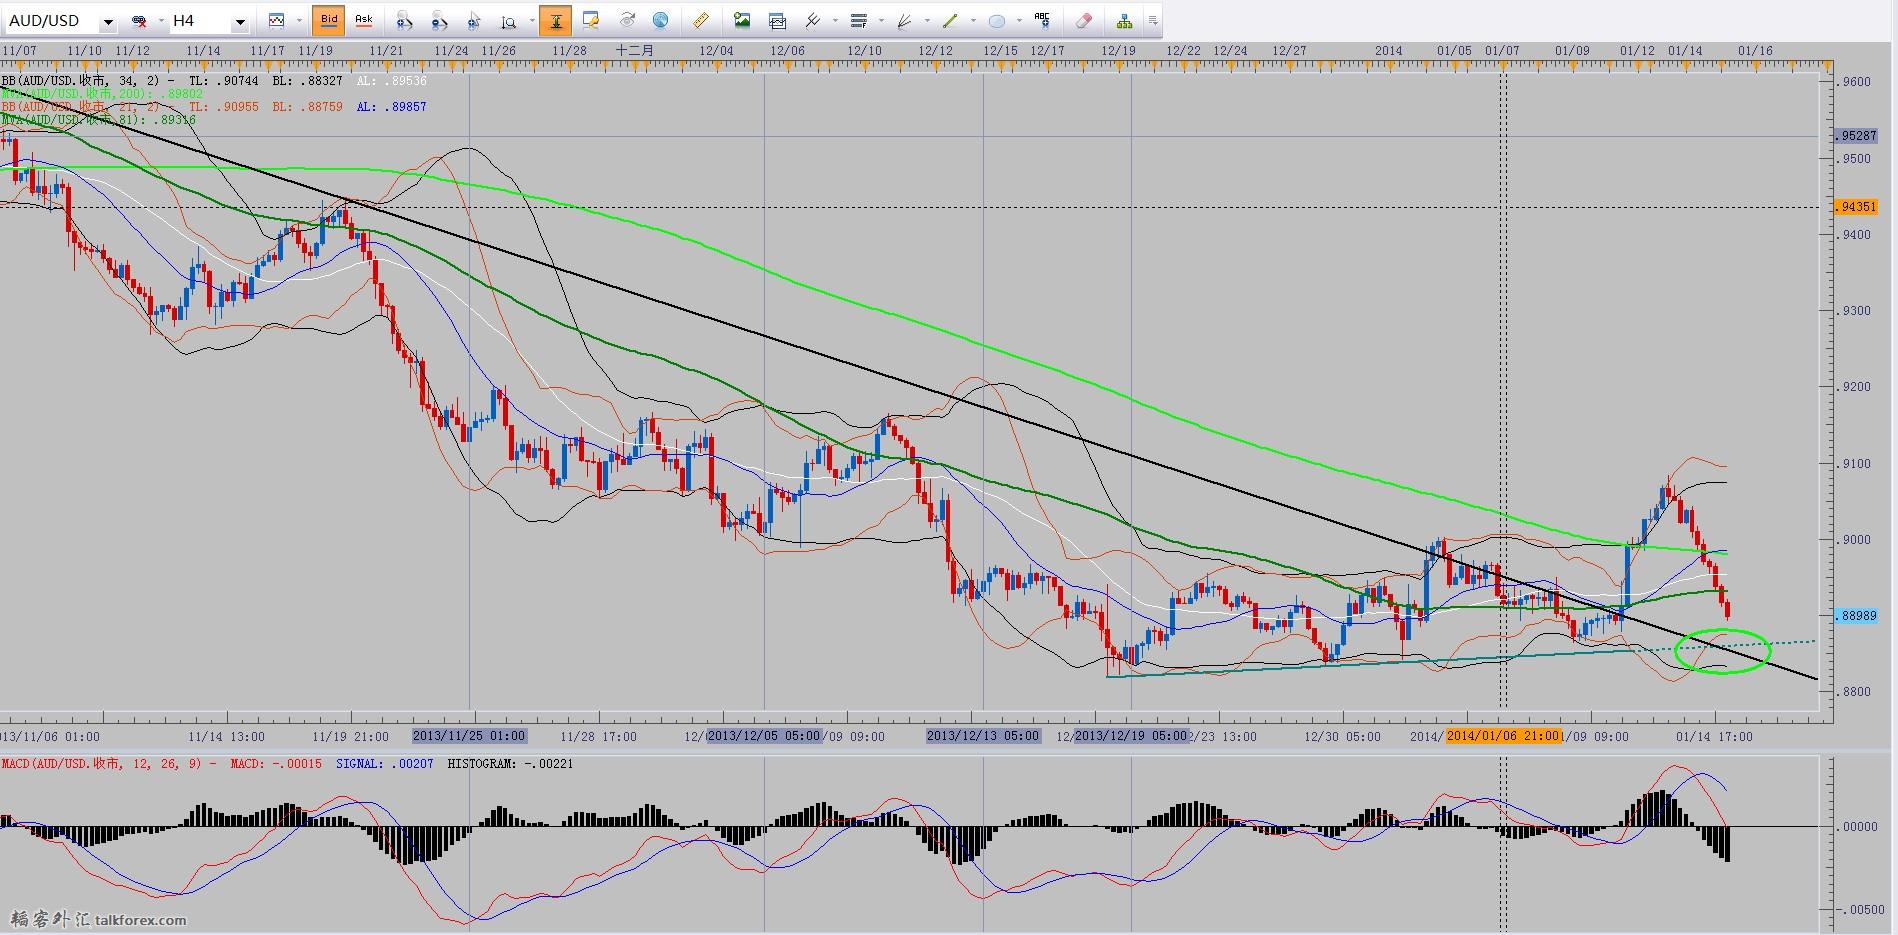Click the blue .88989 current price marker
The height and width of the screenshot is (935, 1898).
1856,615
